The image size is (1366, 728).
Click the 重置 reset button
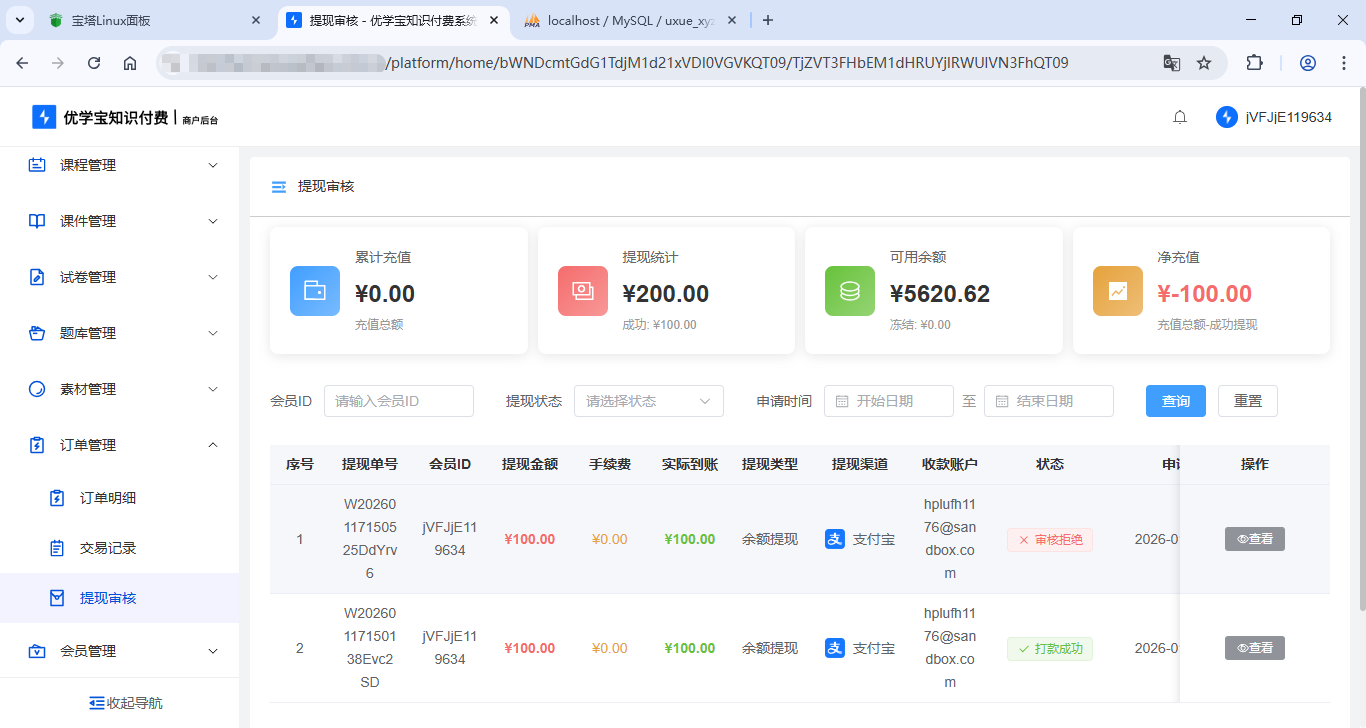[x=1247, y=400]
